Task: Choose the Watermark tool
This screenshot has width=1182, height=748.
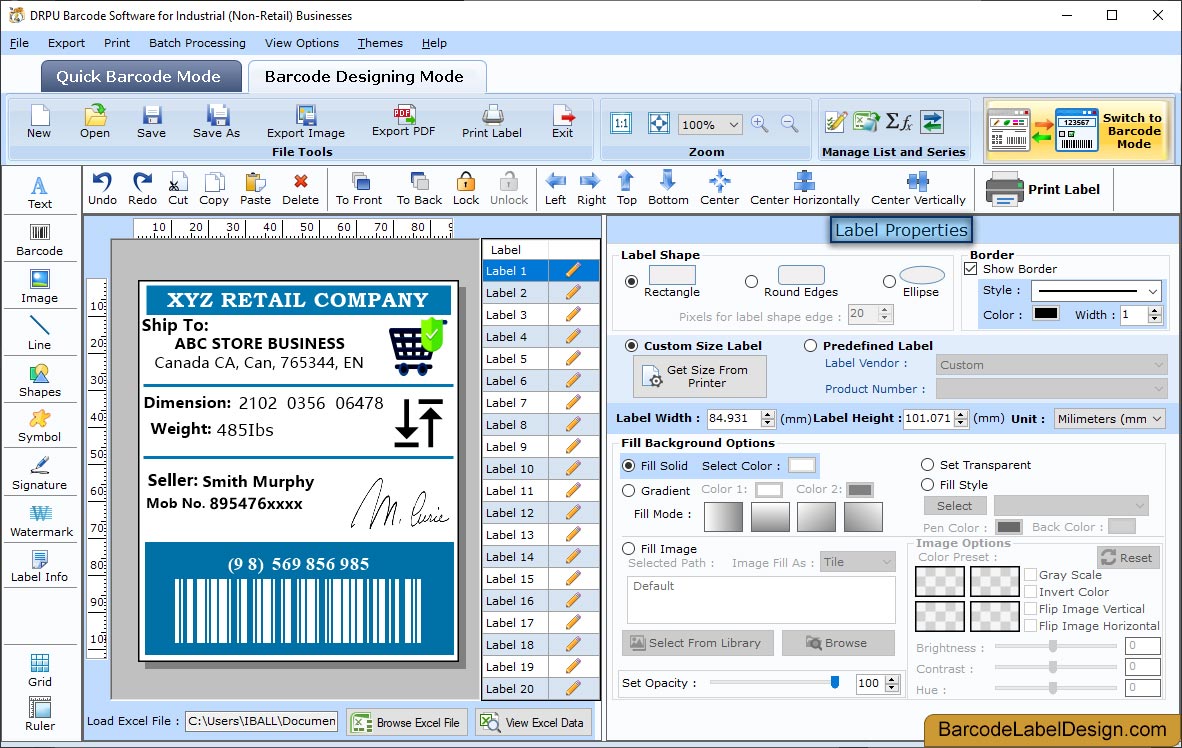Action: [x=41, y=521]
